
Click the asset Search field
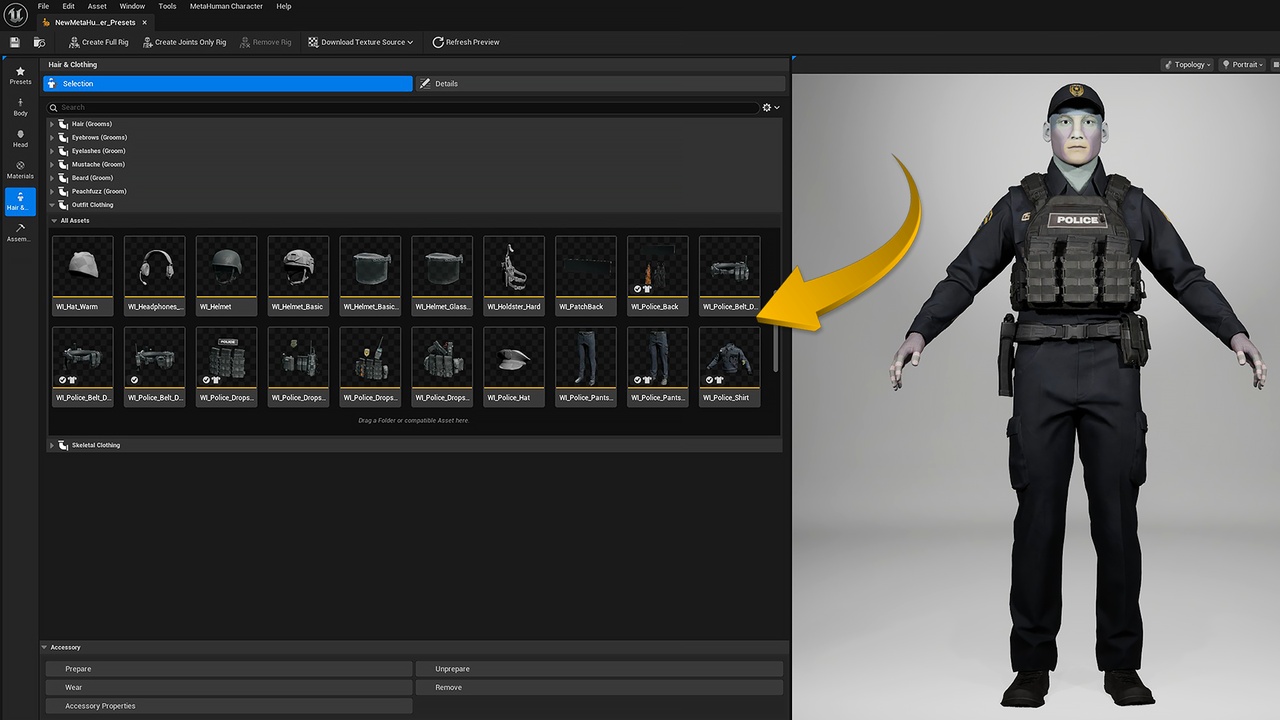point(402,107)
